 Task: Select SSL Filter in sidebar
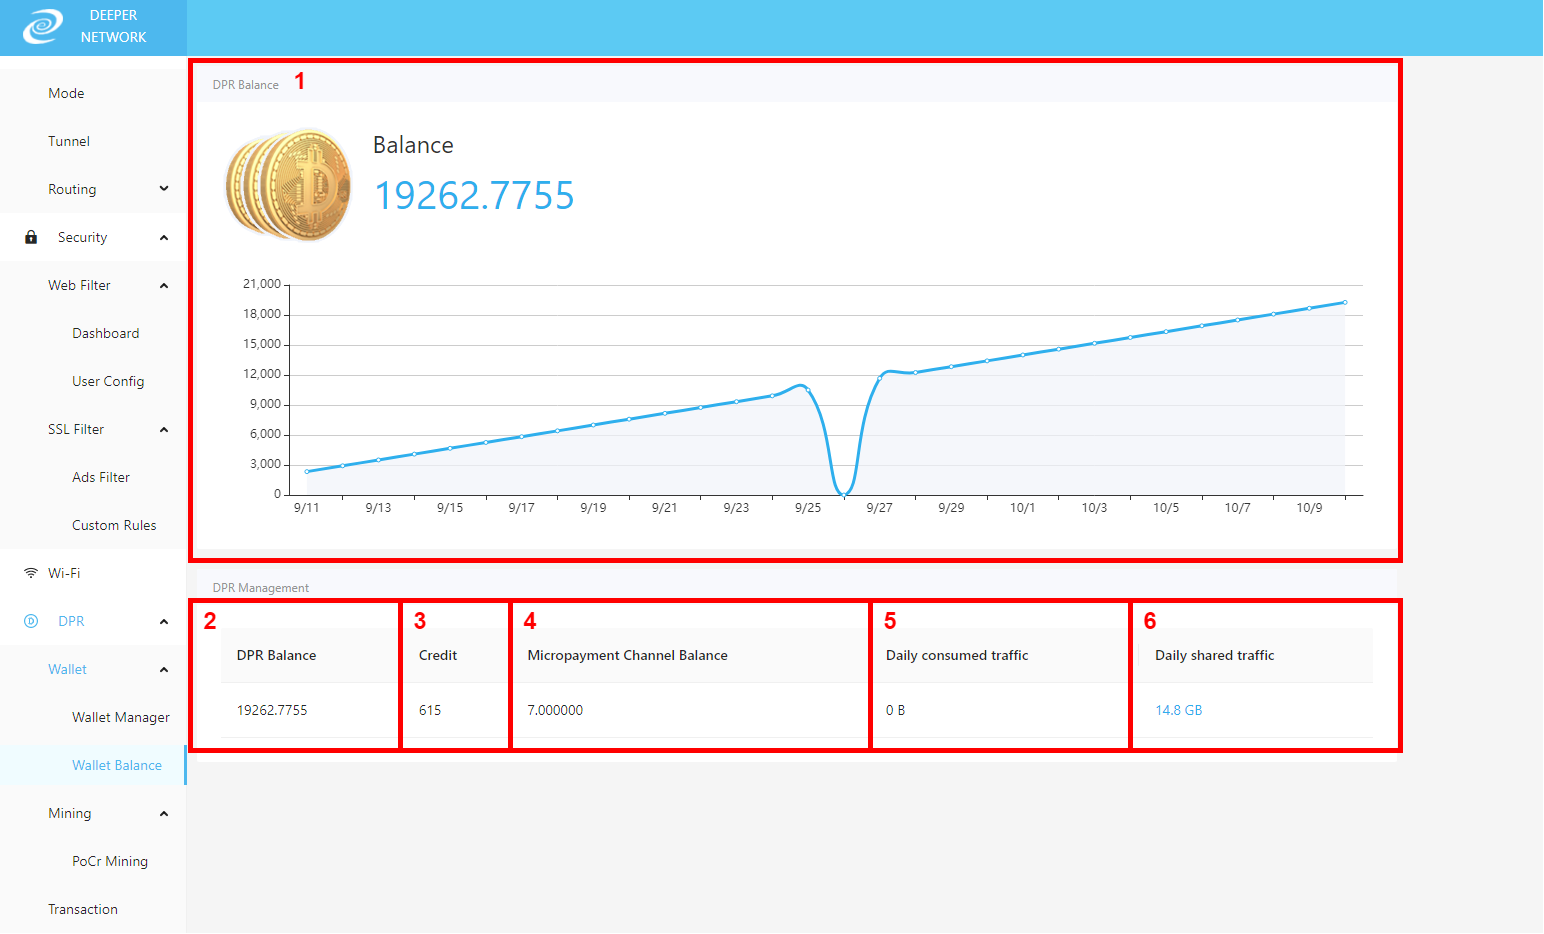(76, 429)
